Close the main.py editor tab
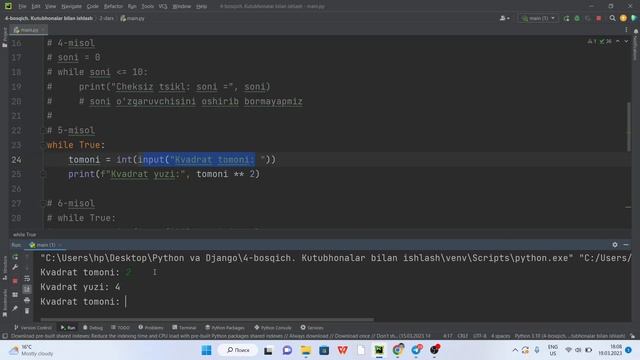 pos(43,30)
